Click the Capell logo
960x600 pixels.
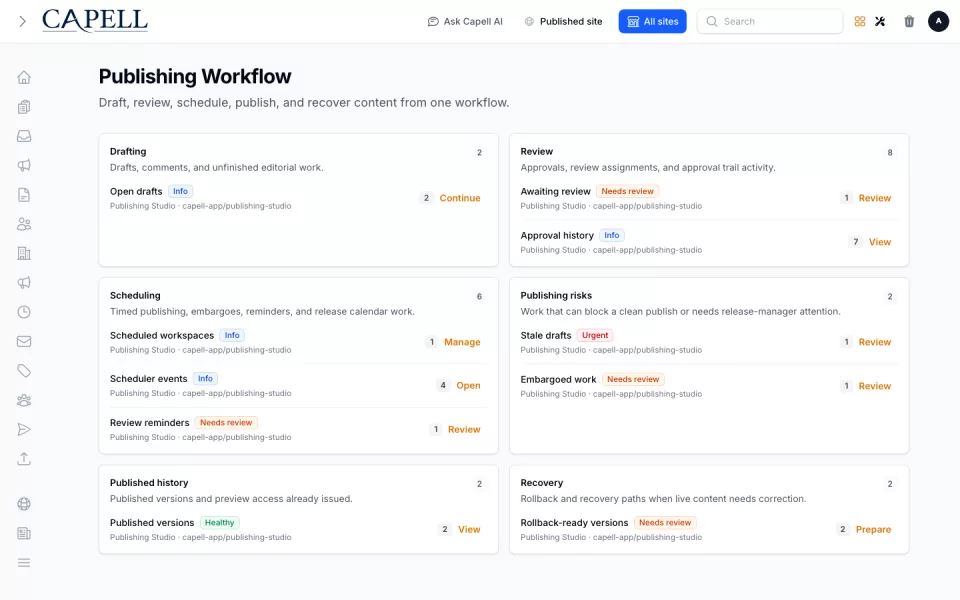[x=95, y=21]
